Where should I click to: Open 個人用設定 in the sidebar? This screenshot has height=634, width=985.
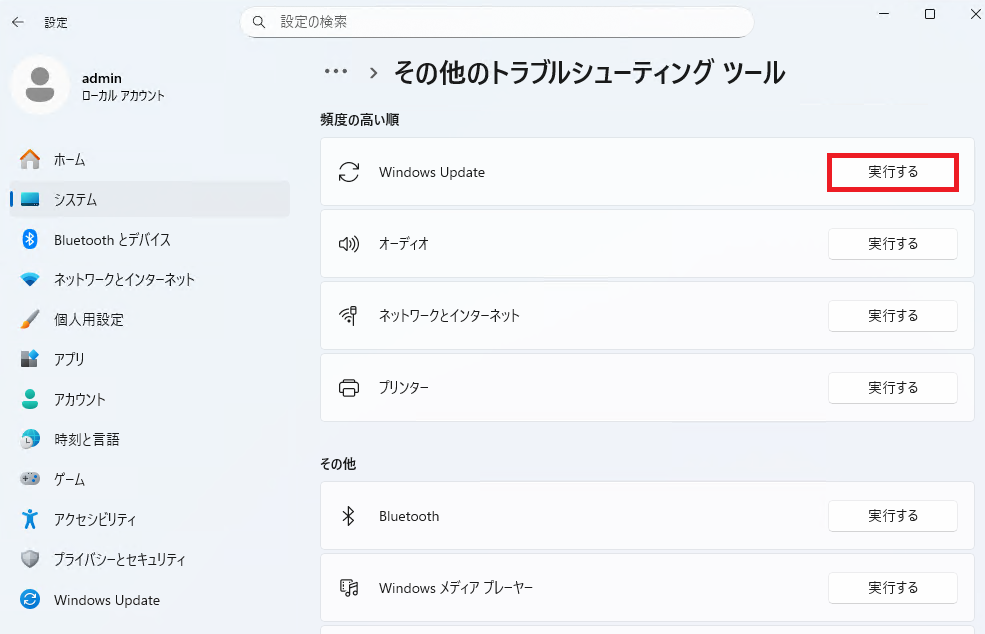pos(150,319)
